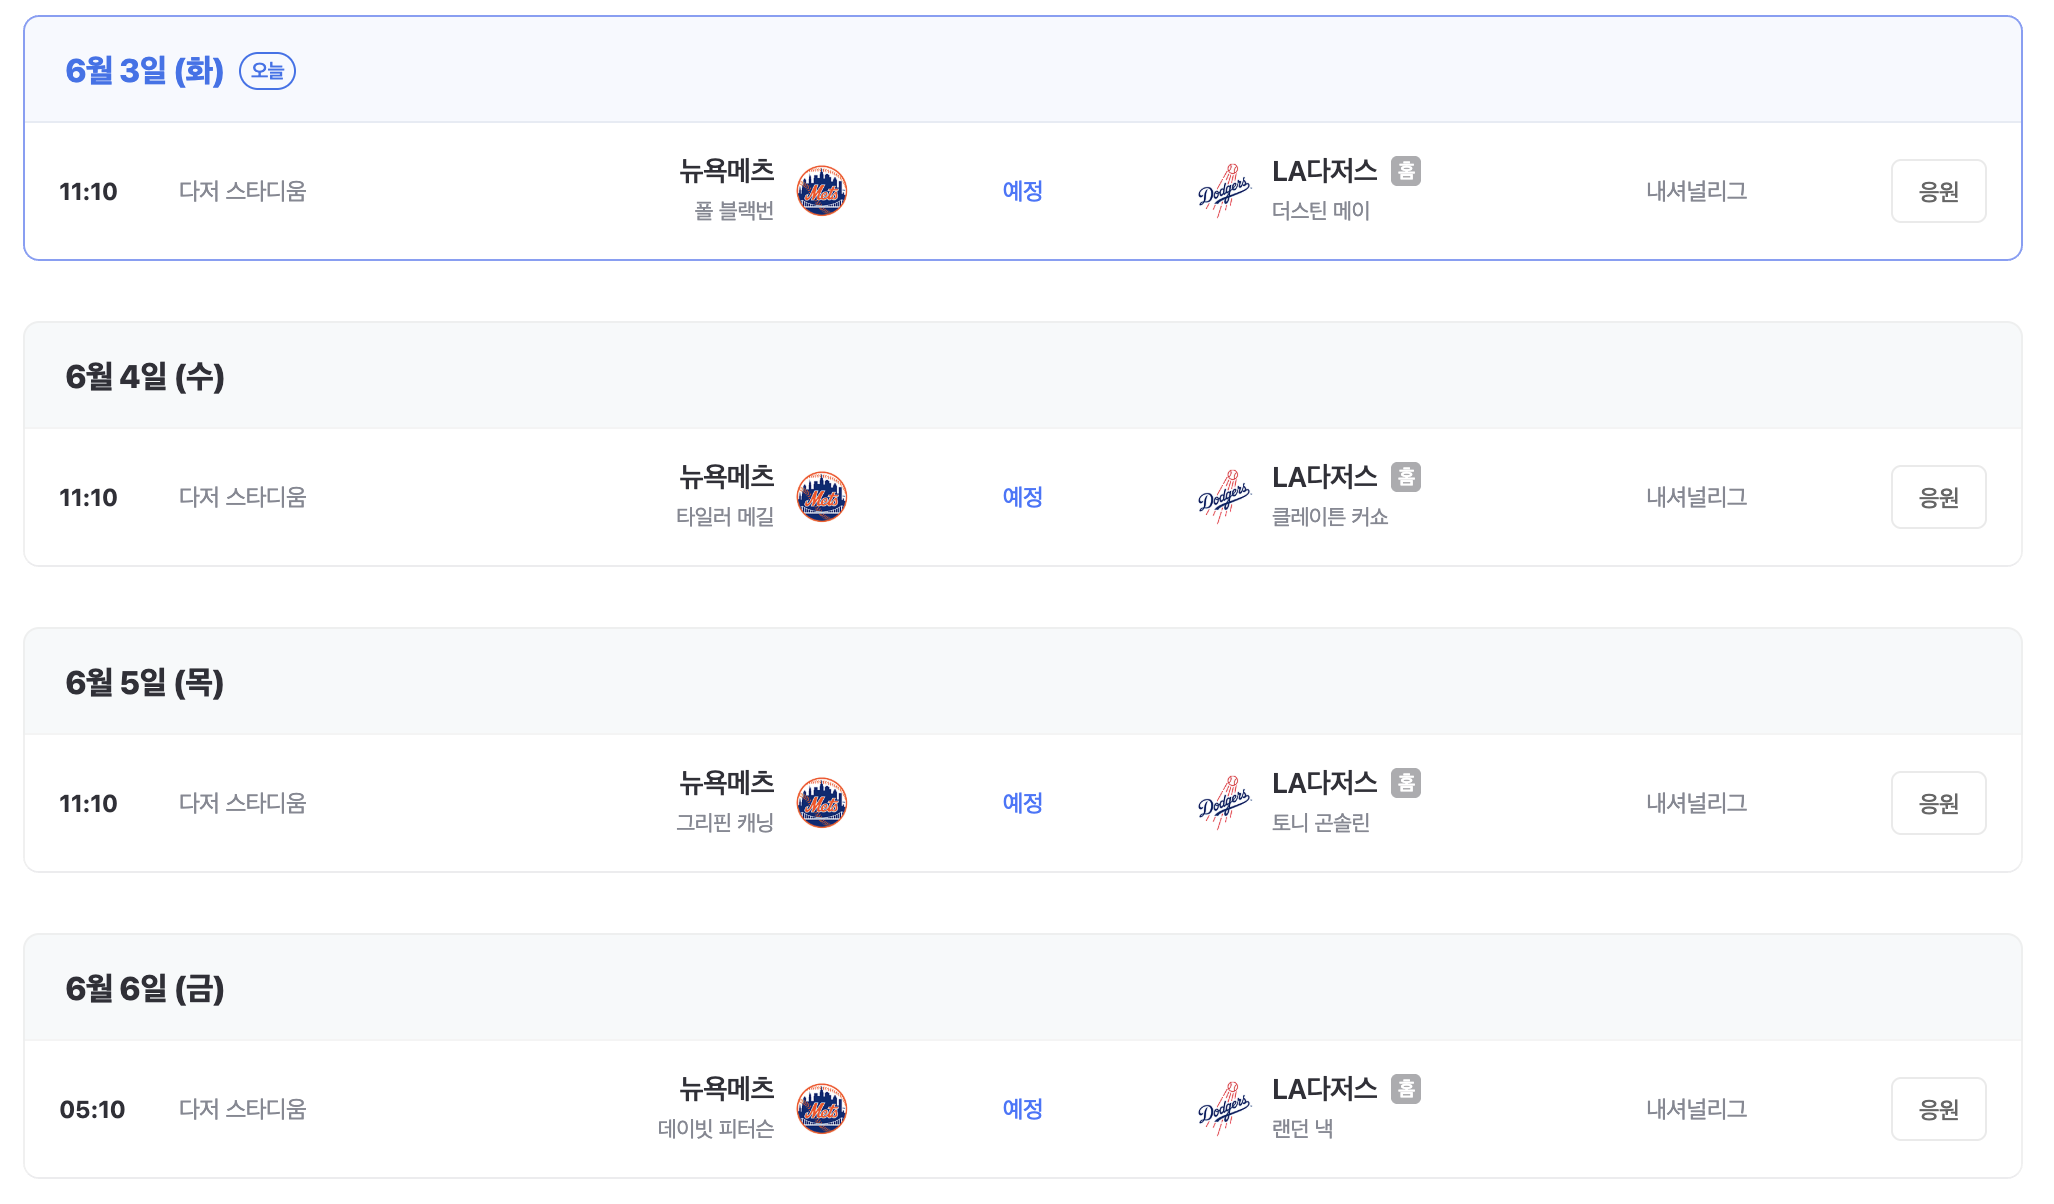Click 응원 button for June 5 game
This screenshot has height=1204, width=2054.
pos(1938,803)
